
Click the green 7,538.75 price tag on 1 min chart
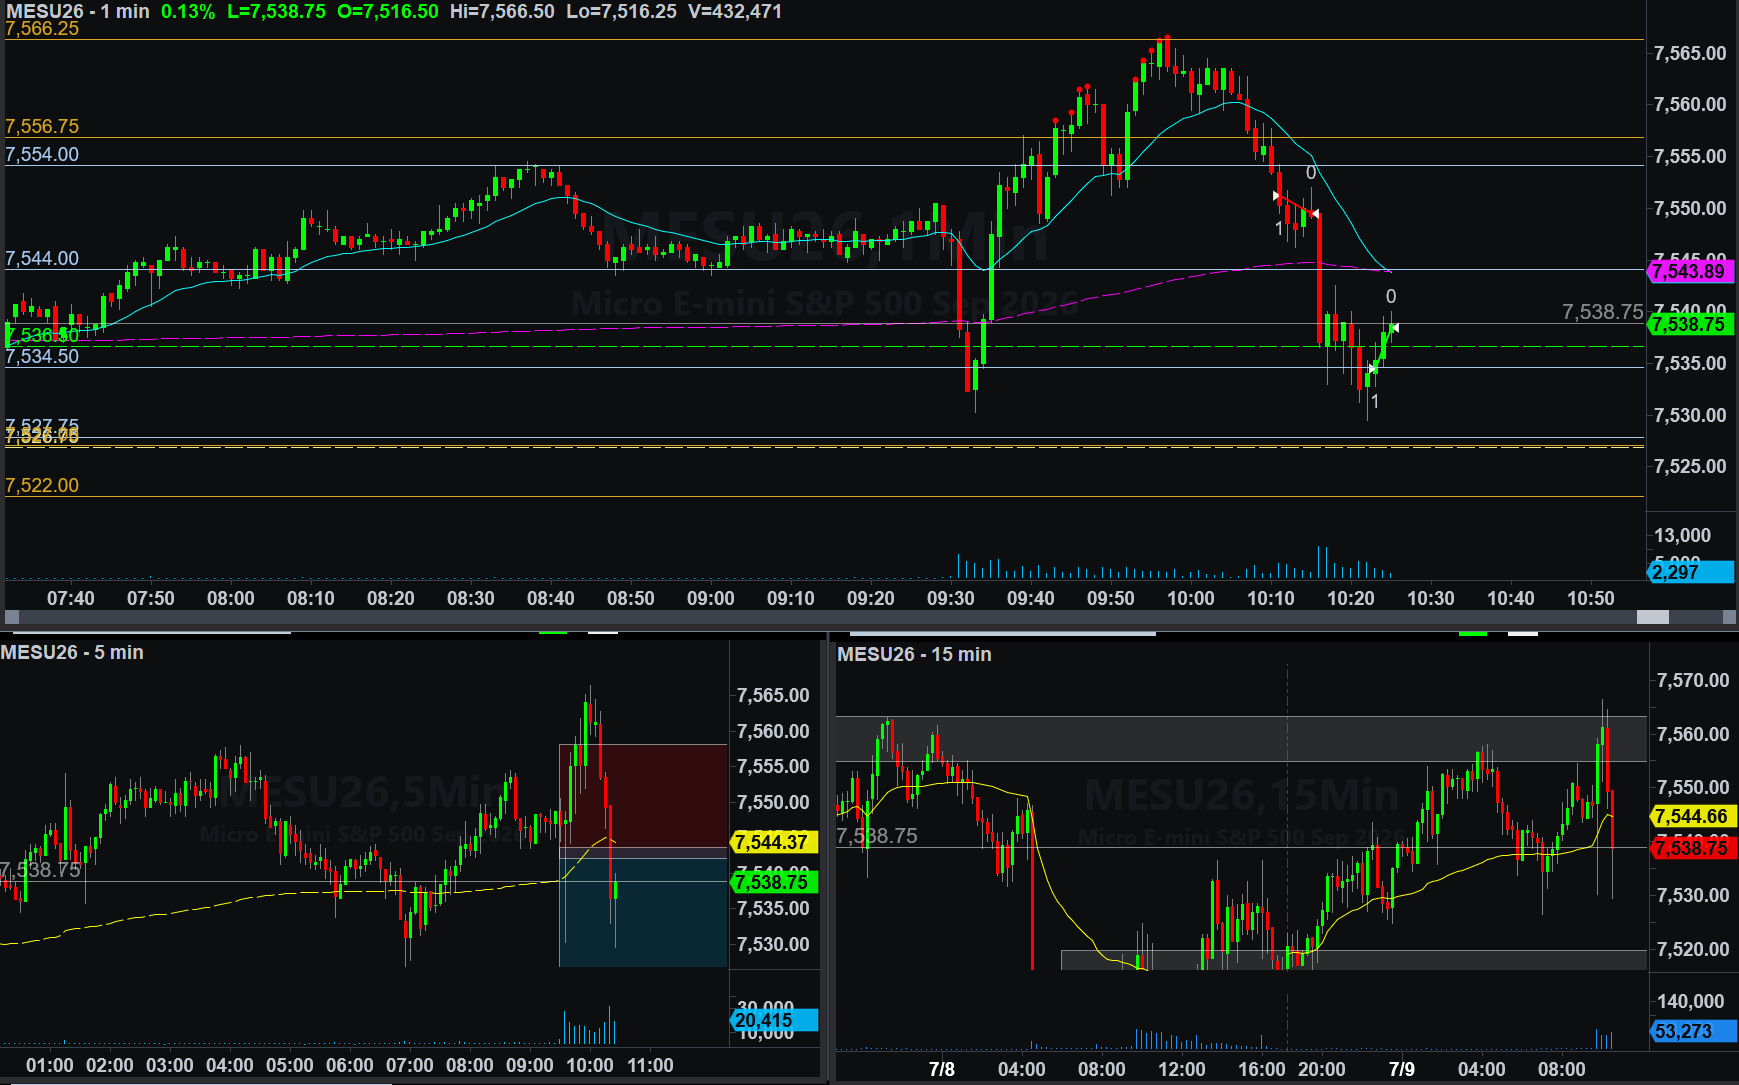tap(1690, 324)
